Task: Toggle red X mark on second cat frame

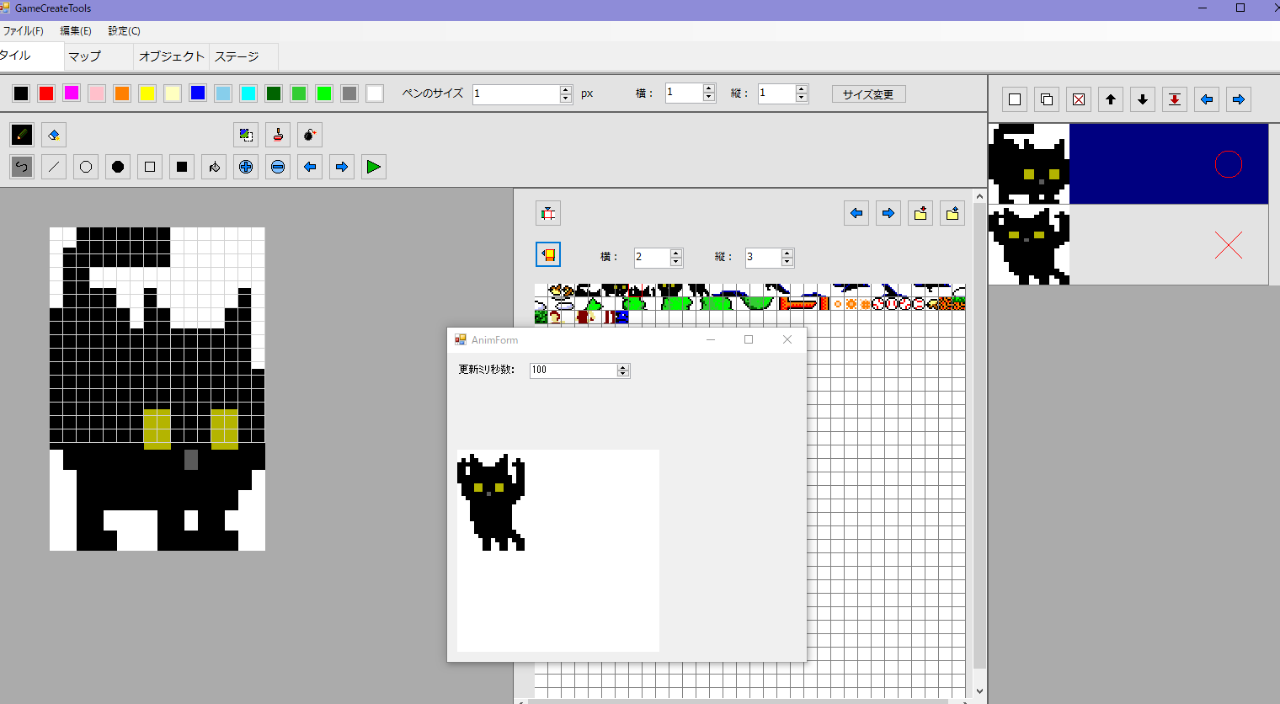Action: click(1228, 245)
